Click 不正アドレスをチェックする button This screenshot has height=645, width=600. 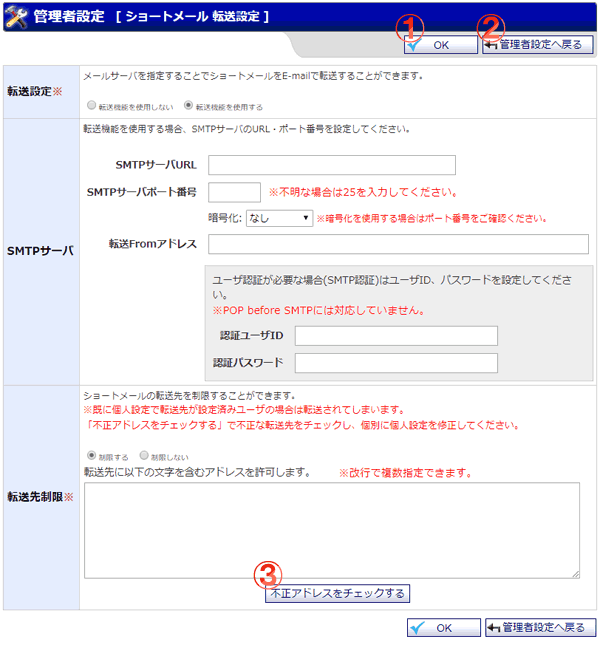[x=337, y=594]
